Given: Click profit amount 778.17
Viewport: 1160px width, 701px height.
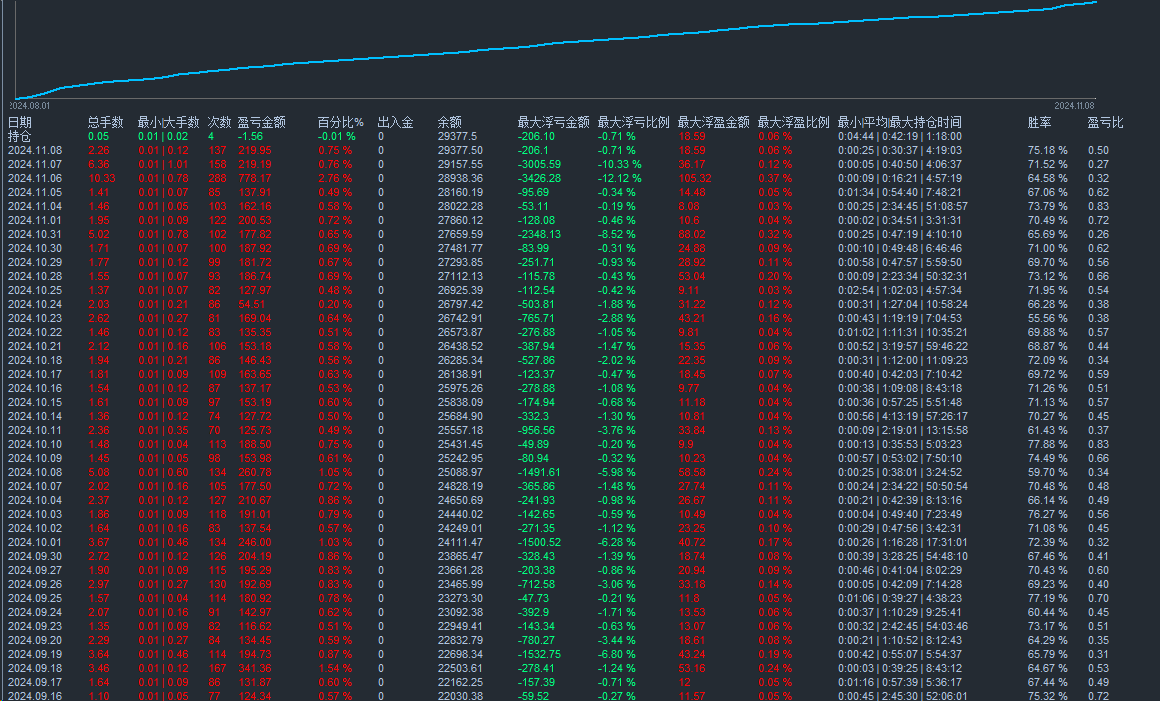Looking at the screenshot, I should pos(254,178).
